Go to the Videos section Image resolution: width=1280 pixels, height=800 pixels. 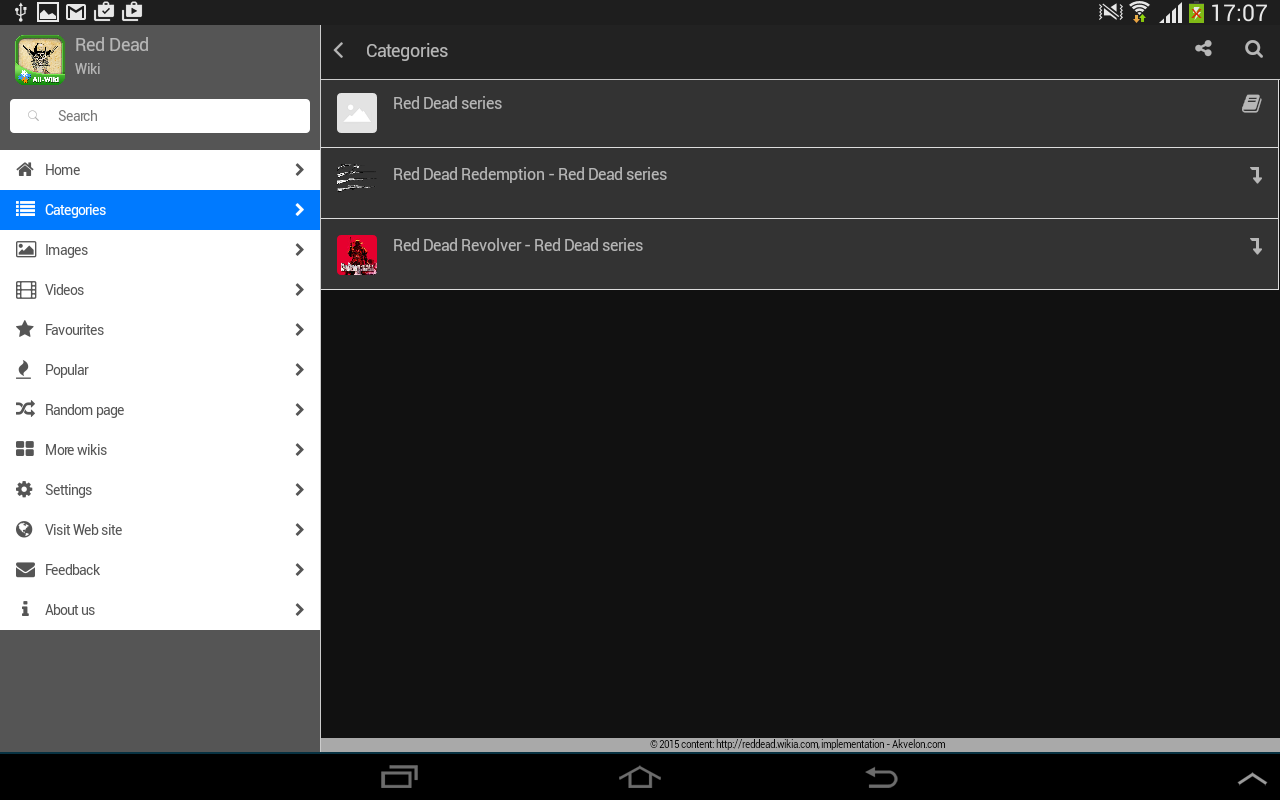pyautogui.click(x=160, y=290)
